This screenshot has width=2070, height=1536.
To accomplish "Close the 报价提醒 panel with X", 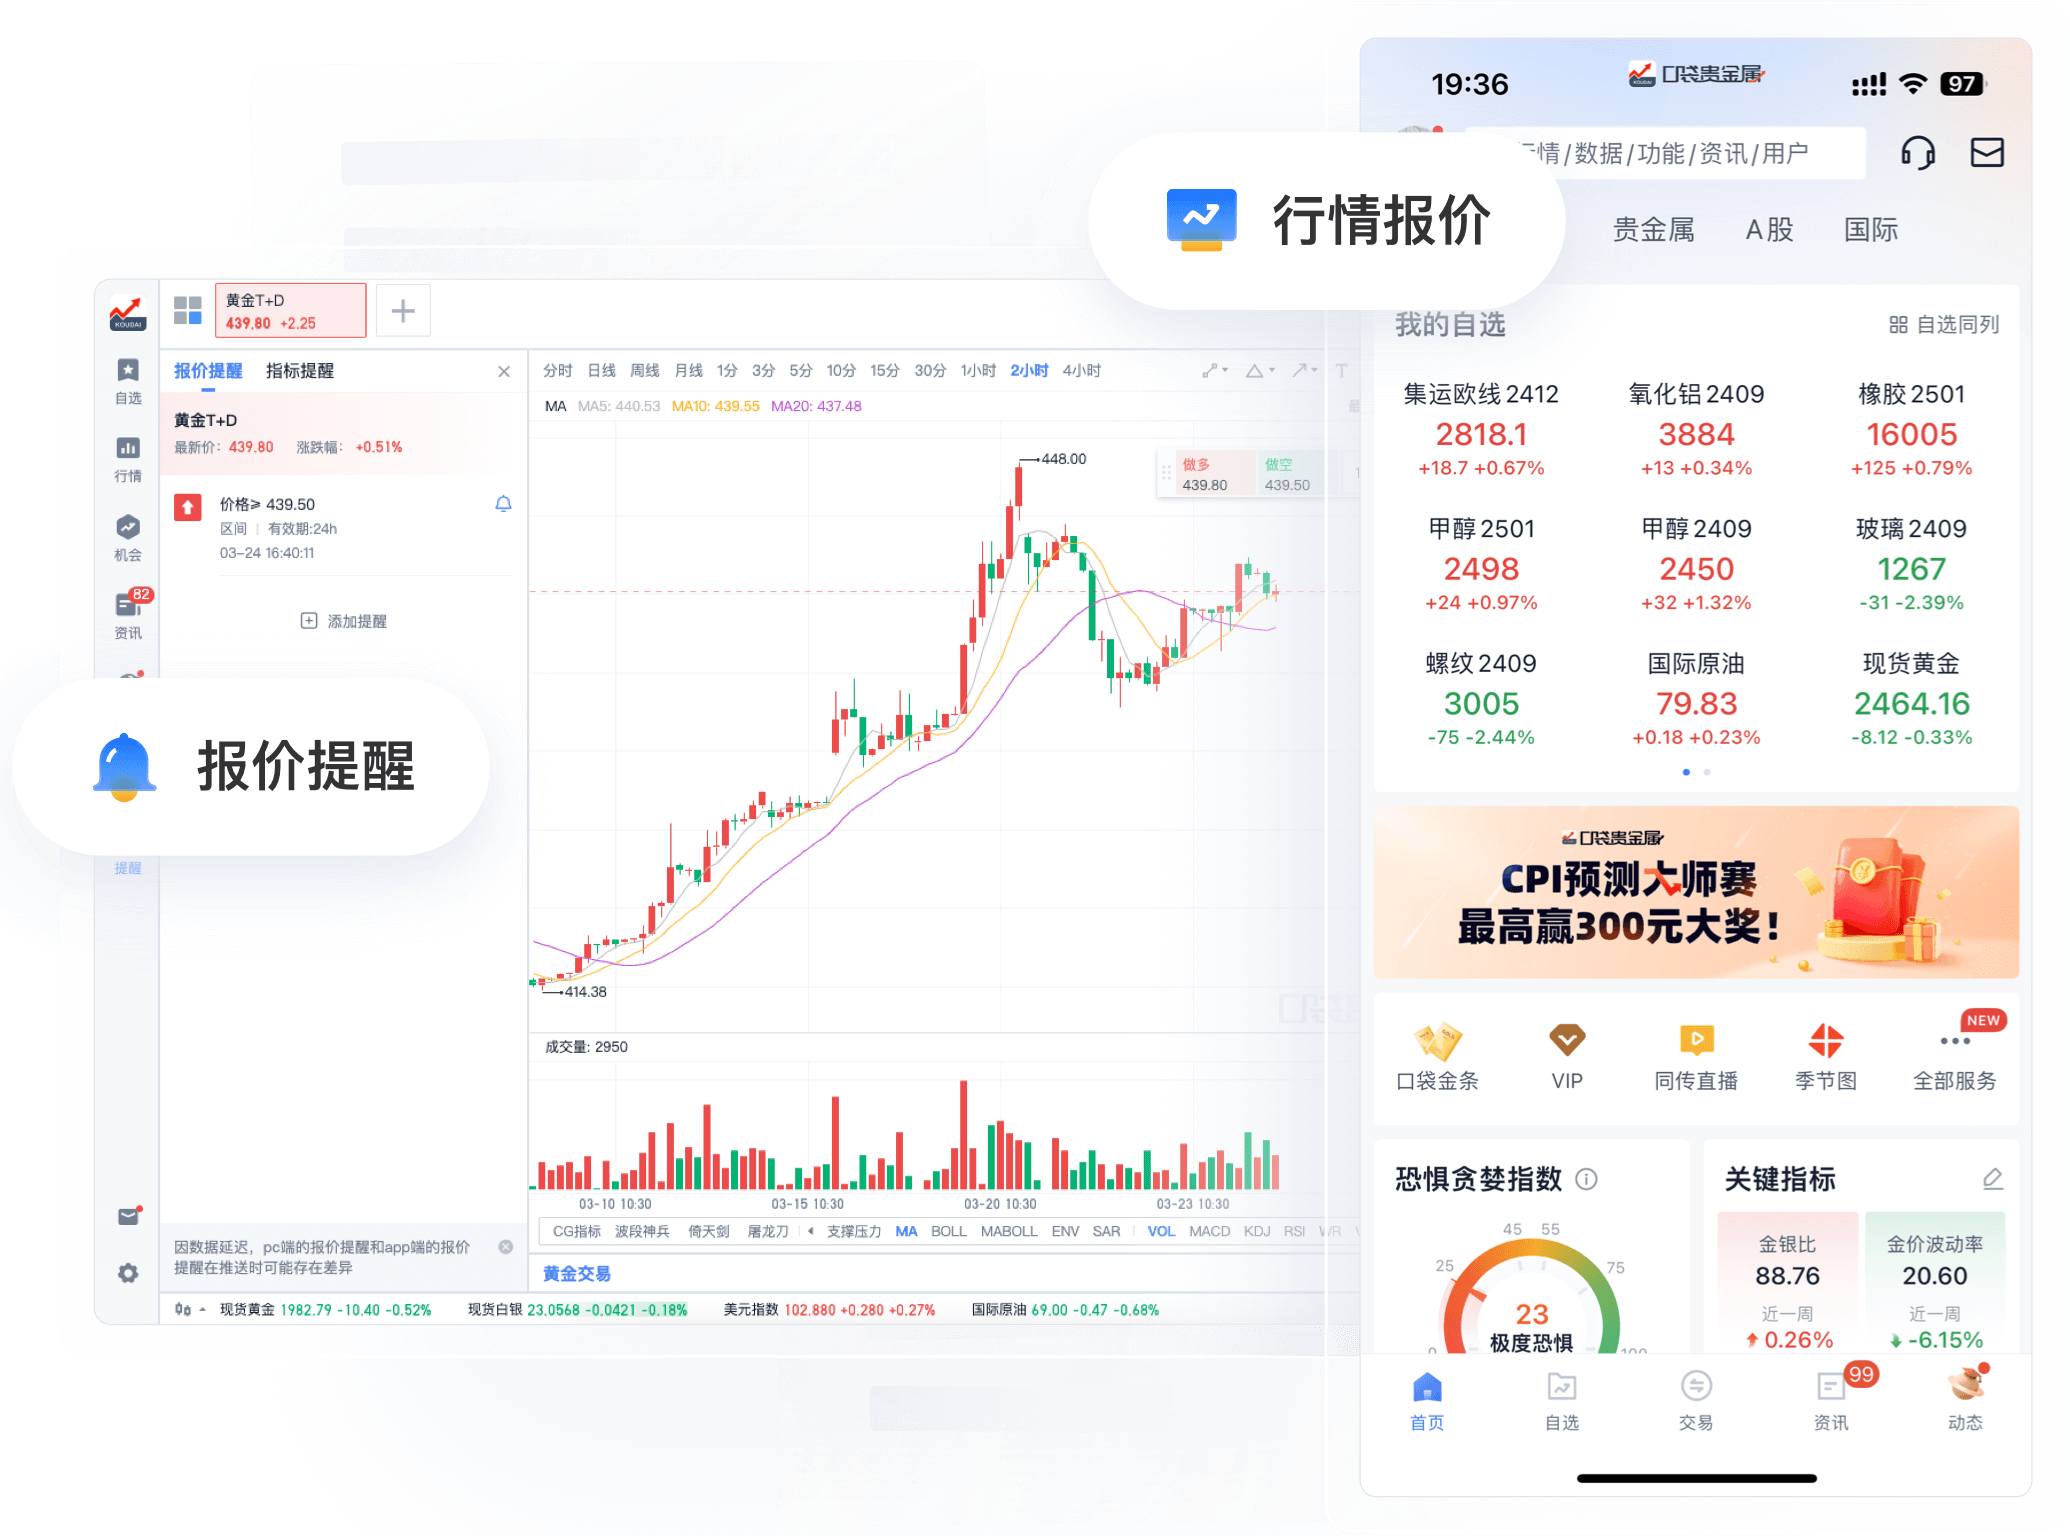I will coord(504,371).
